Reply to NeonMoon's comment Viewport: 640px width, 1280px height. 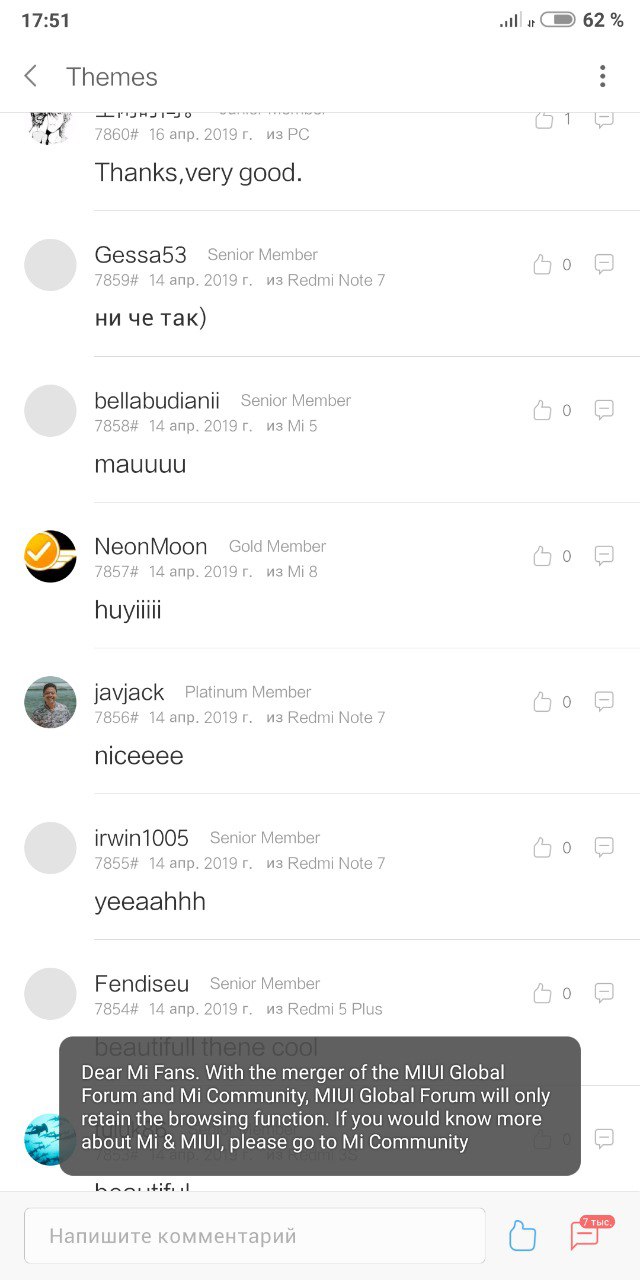(x=604, y=555)
